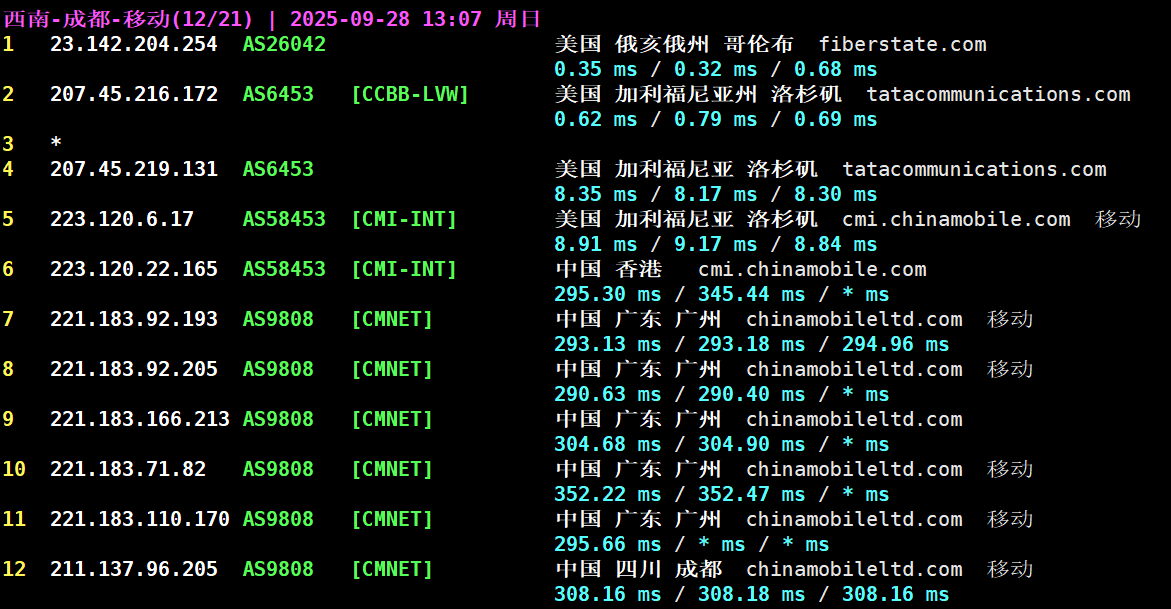Select hop 4 tatacommunications.com hostname
The width and height of the screenshot is (1171, 609).
(x=975, y=169)
